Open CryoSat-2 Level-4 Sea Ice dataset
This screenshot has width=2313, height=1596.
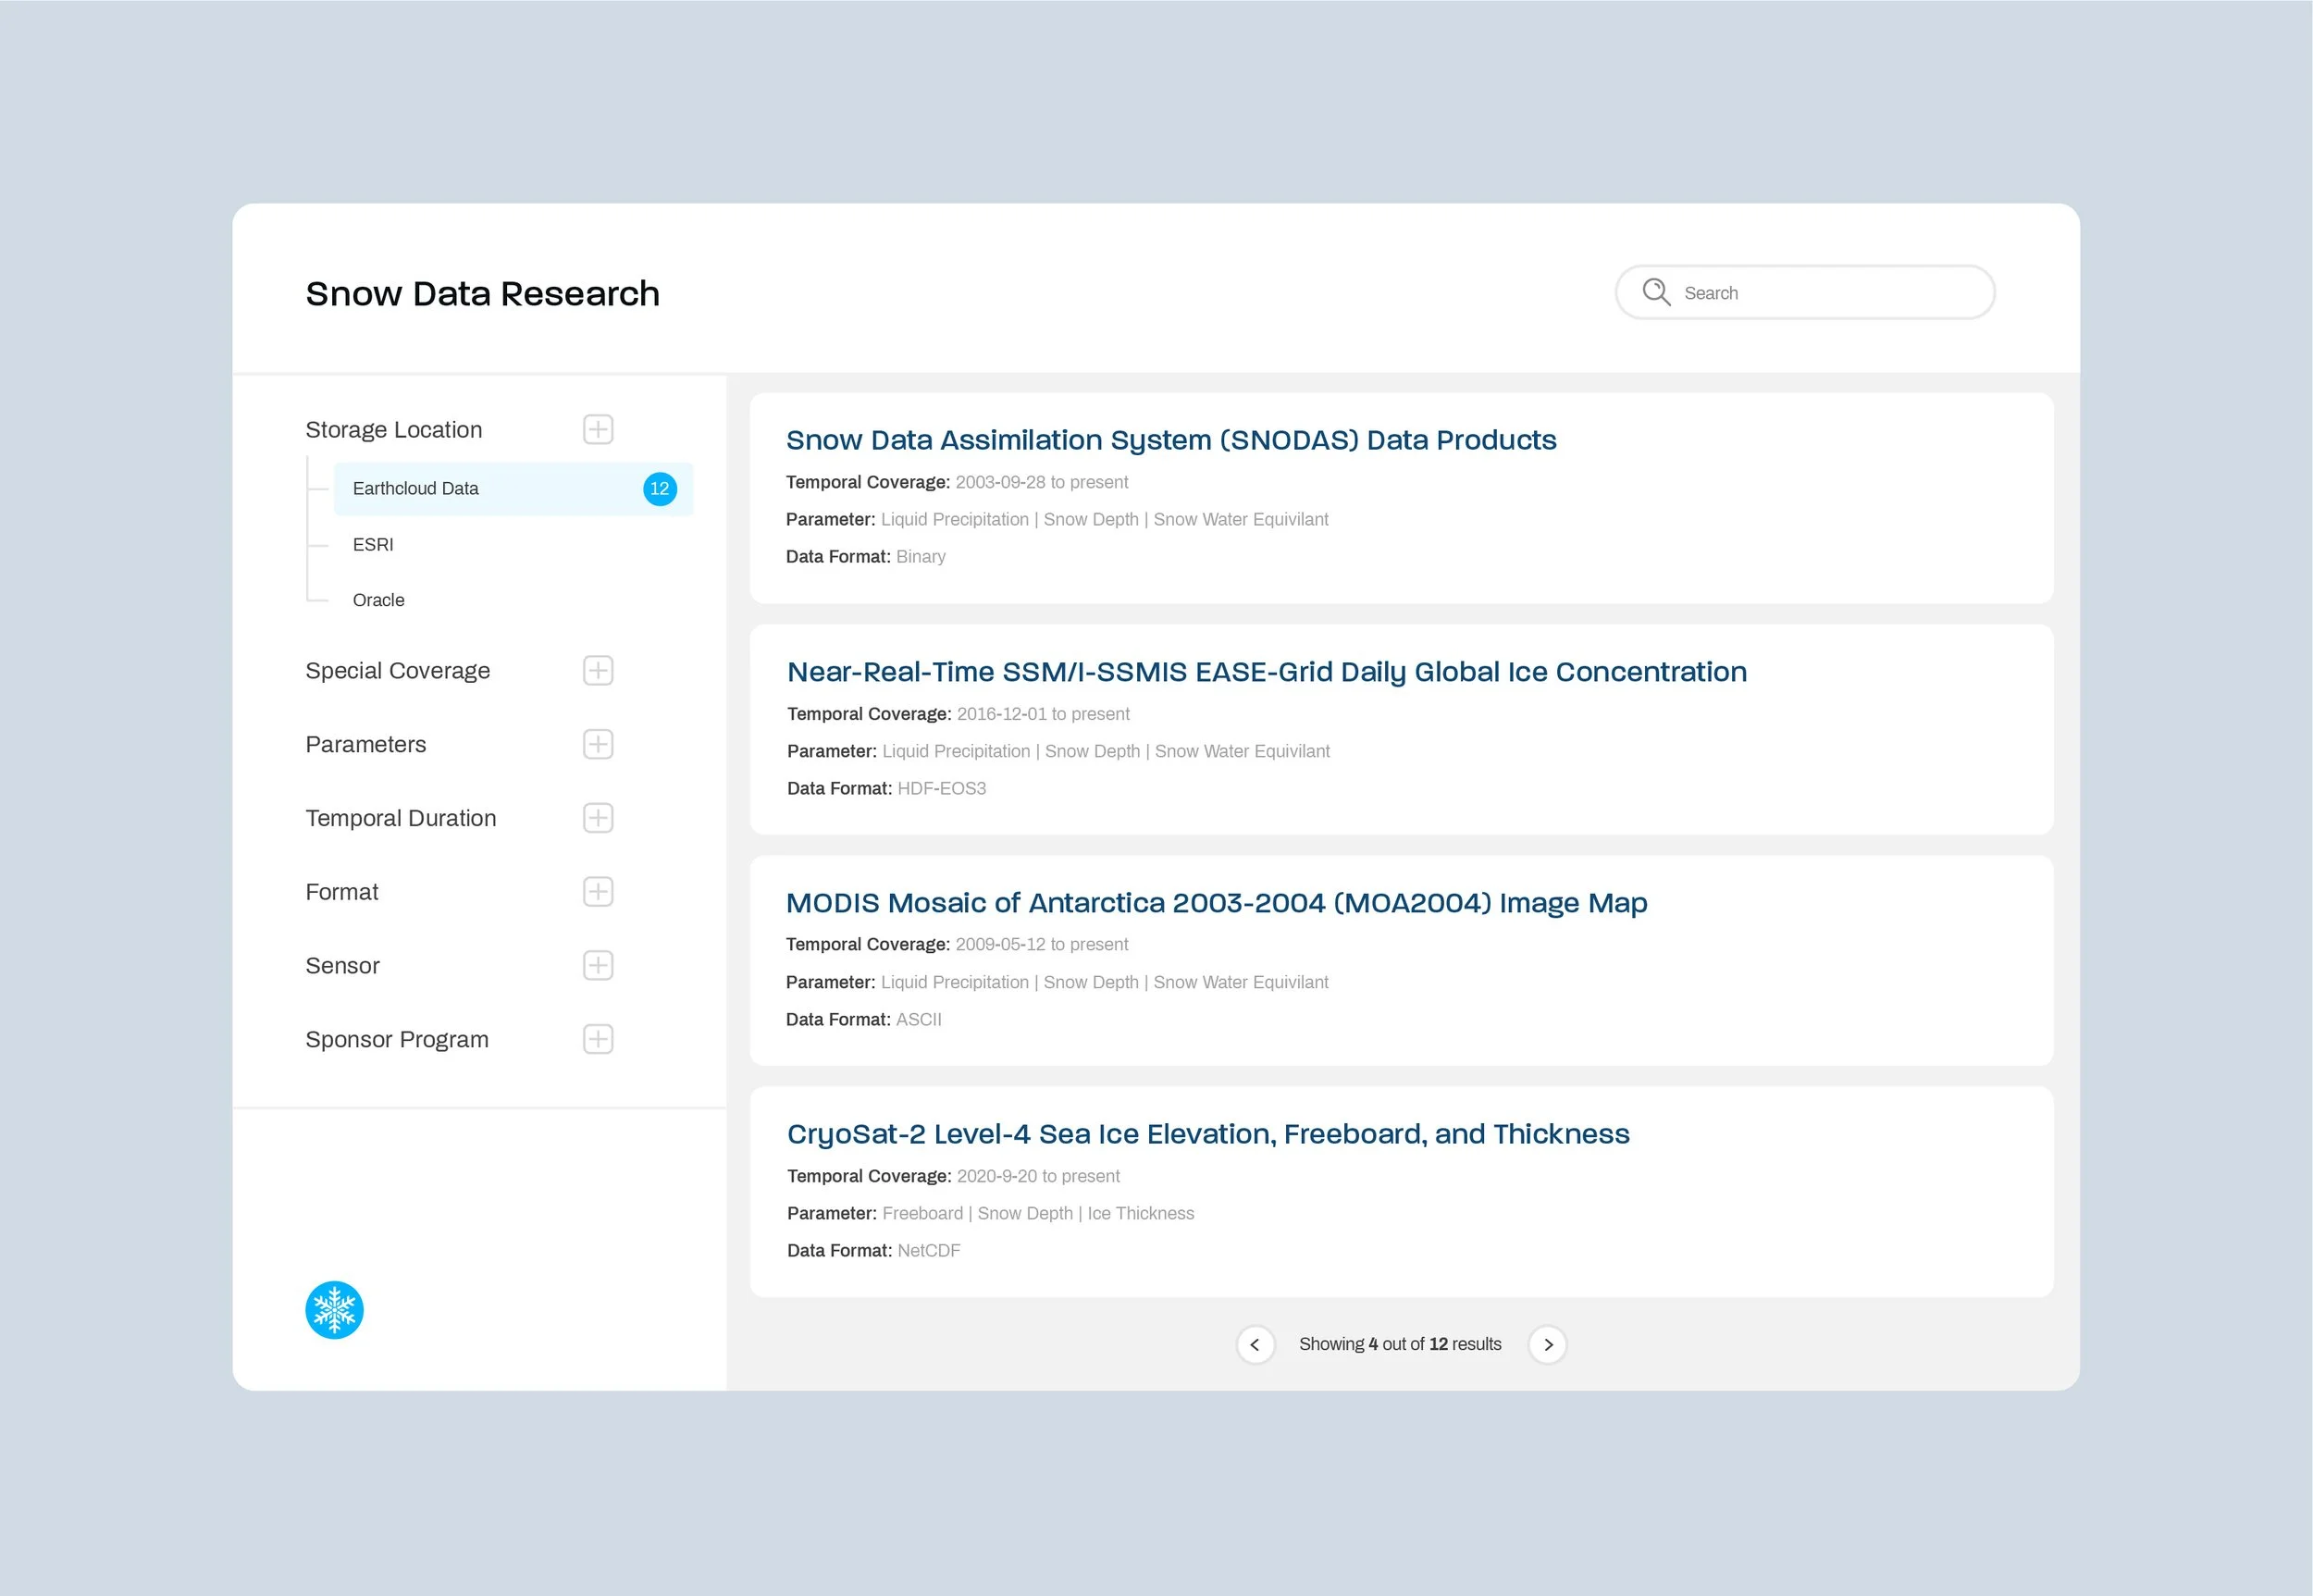coord(1207,1134)
